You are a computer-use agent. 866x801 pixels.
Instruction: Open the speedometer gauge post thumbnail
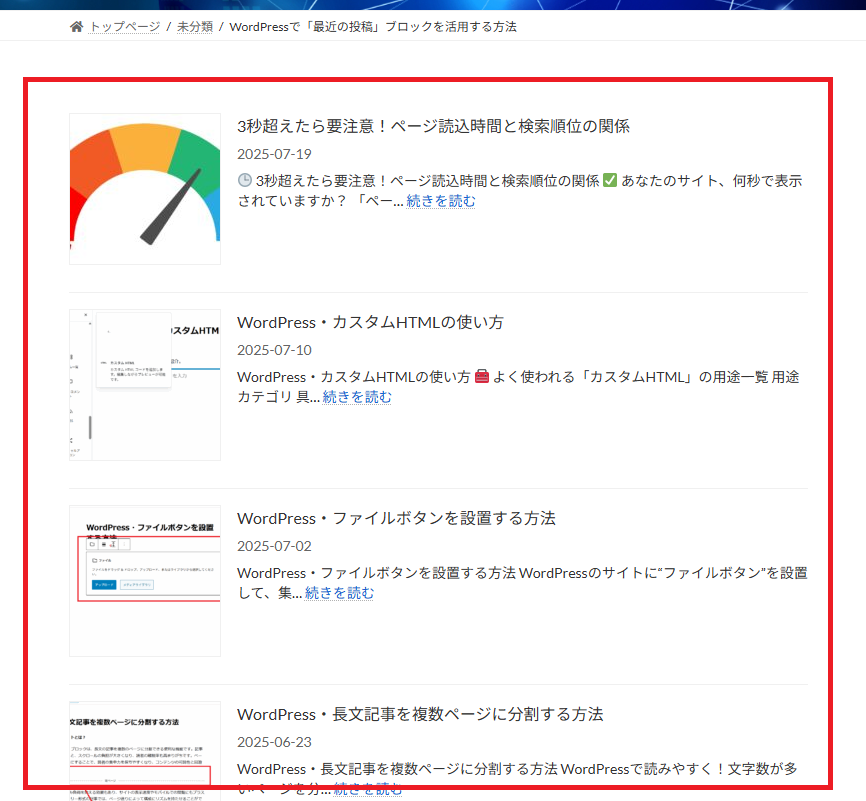pyautogui.click(x=145, y=189)
